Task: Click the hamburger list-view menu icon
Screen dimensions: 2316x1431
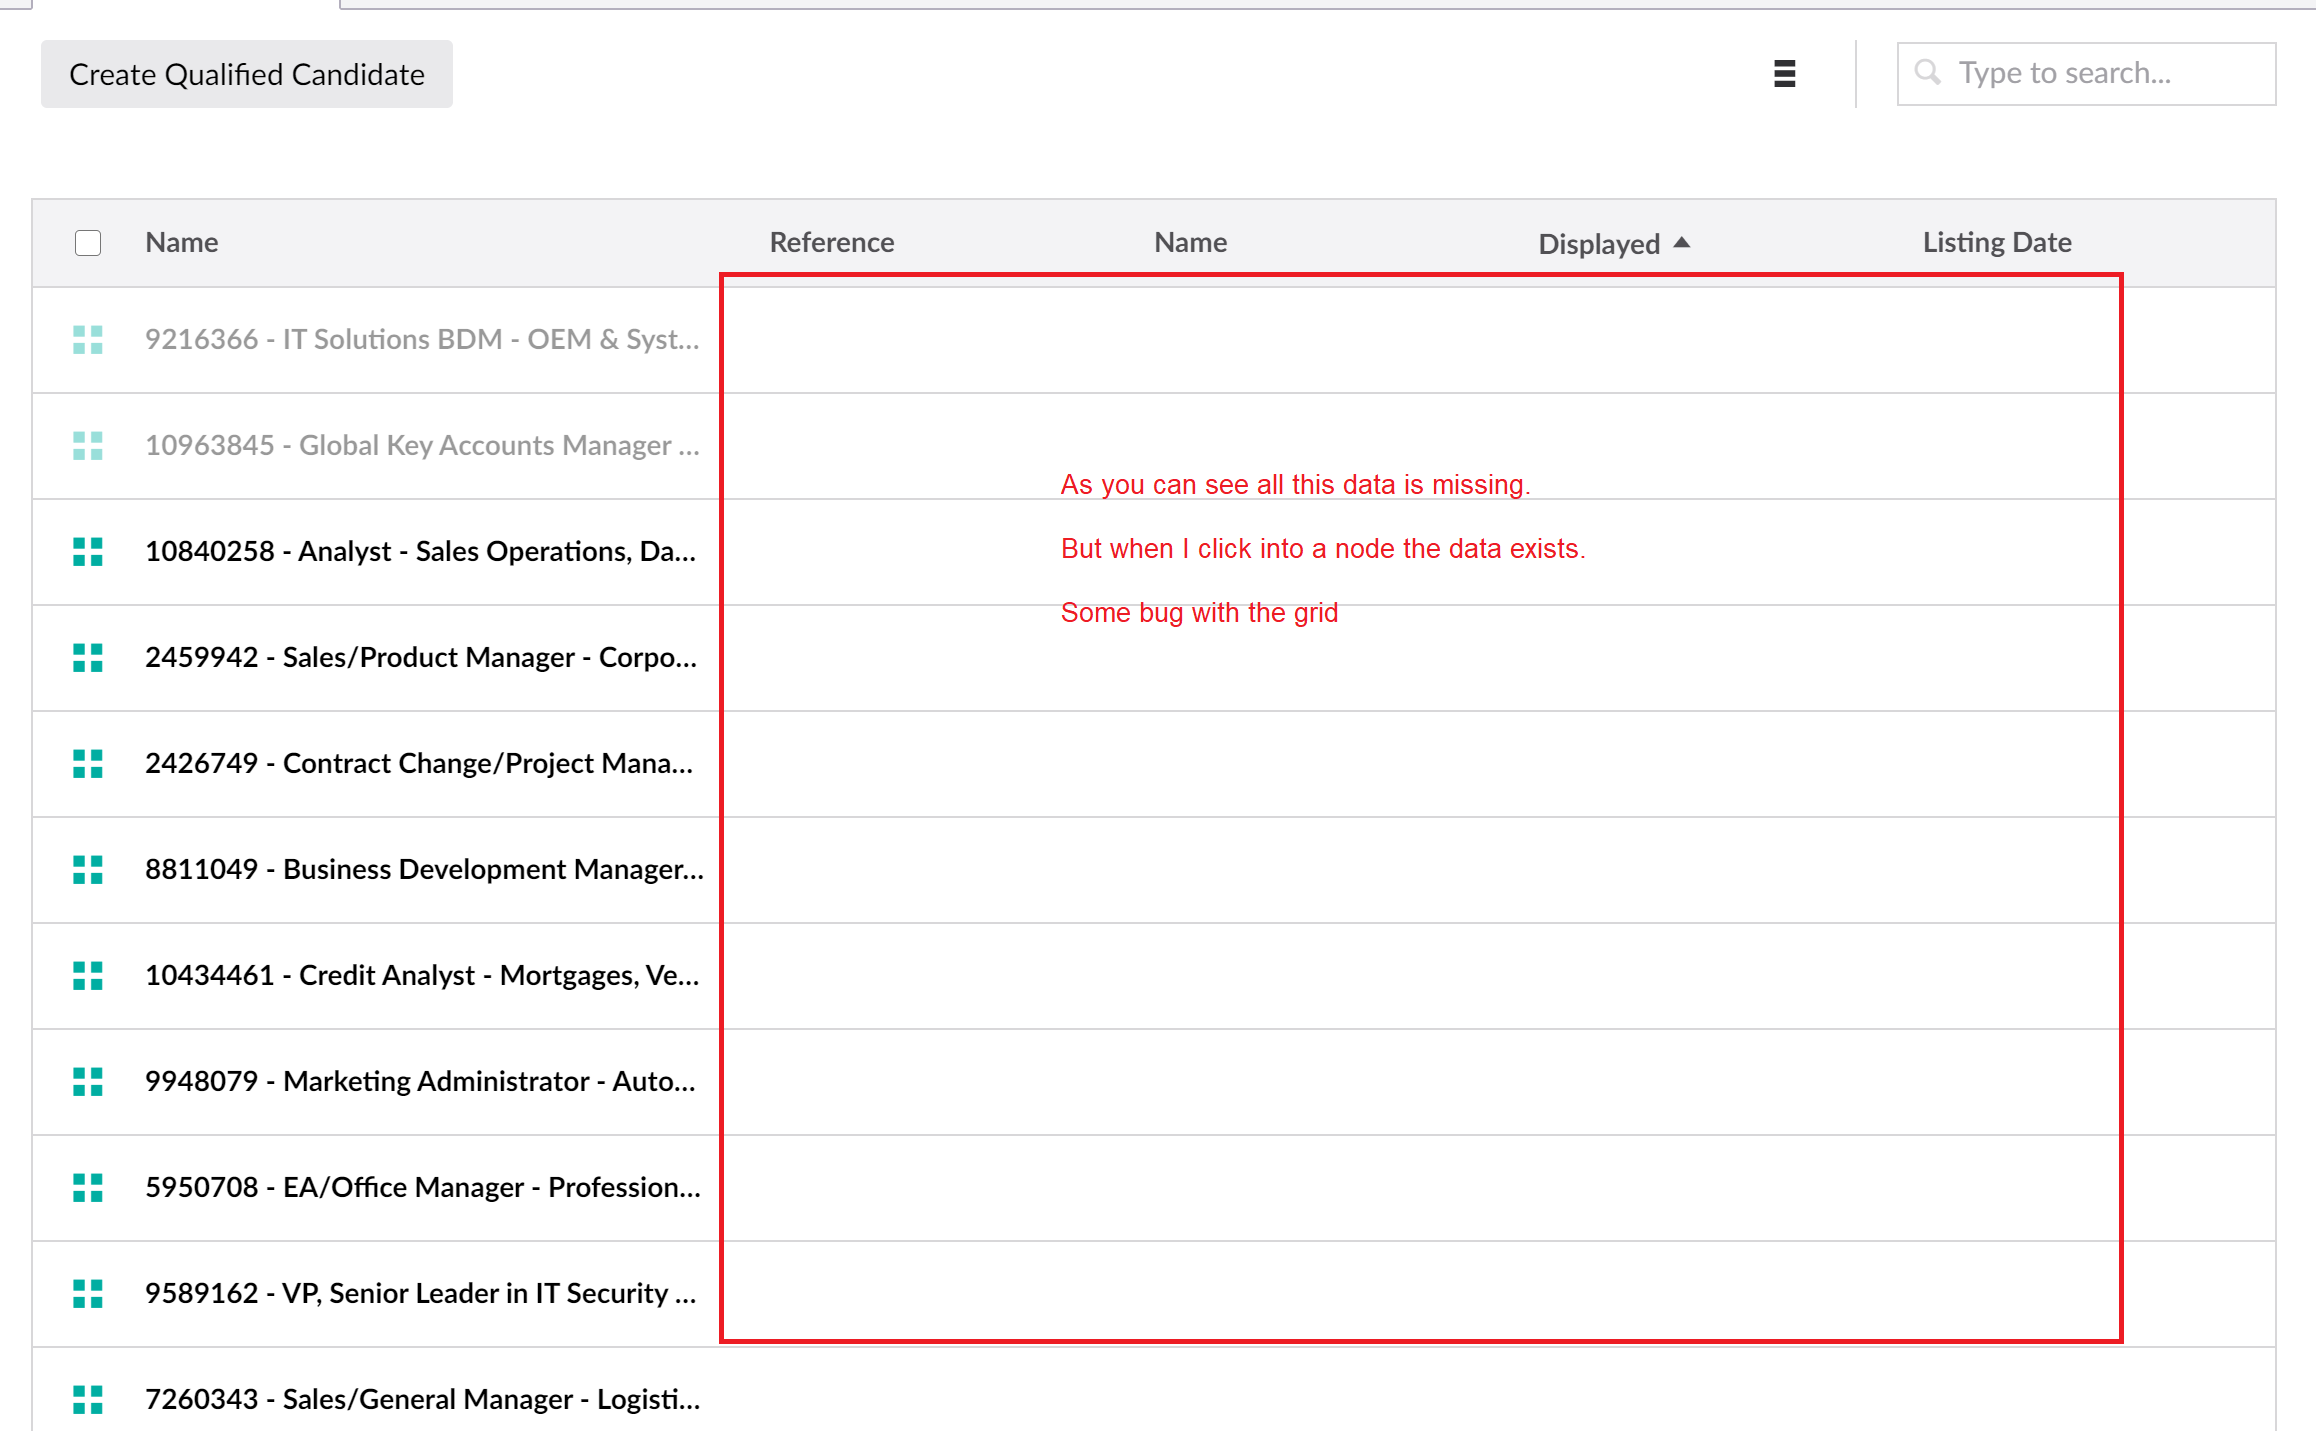Action: tap(1784, 73)
